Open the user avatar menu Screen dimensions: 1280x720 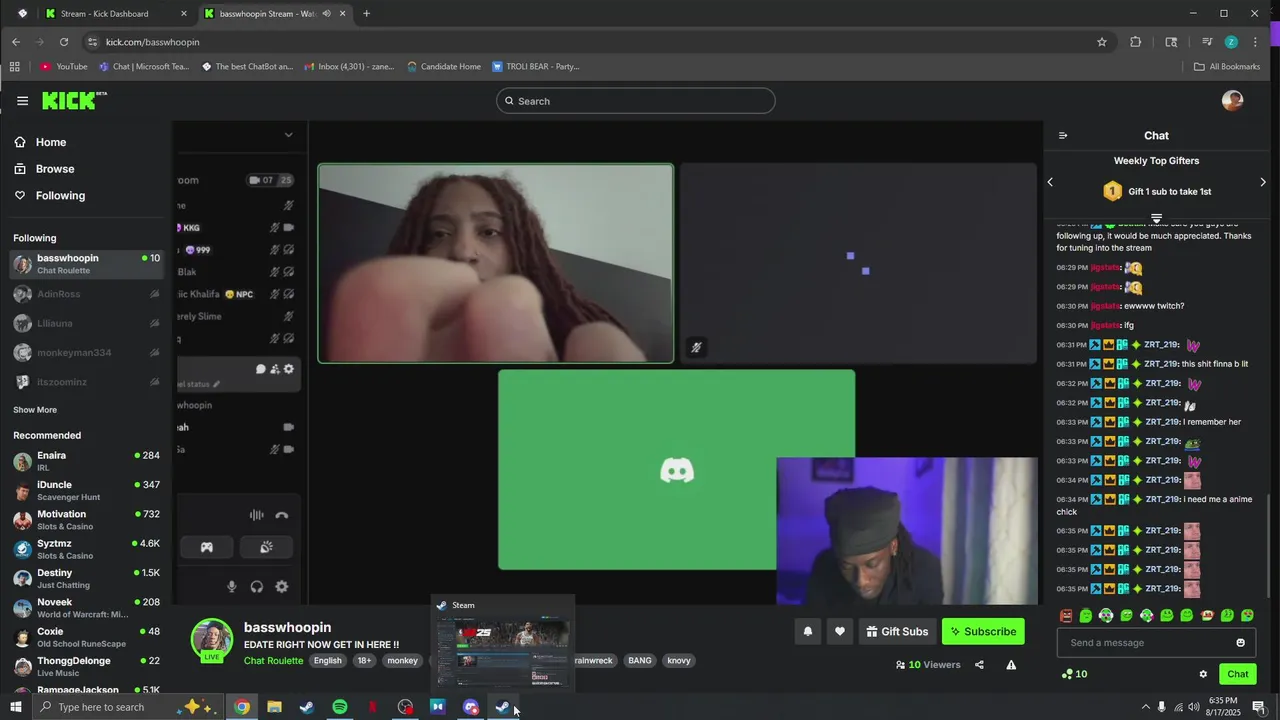pyautogui.click(x=1232, y=101)
